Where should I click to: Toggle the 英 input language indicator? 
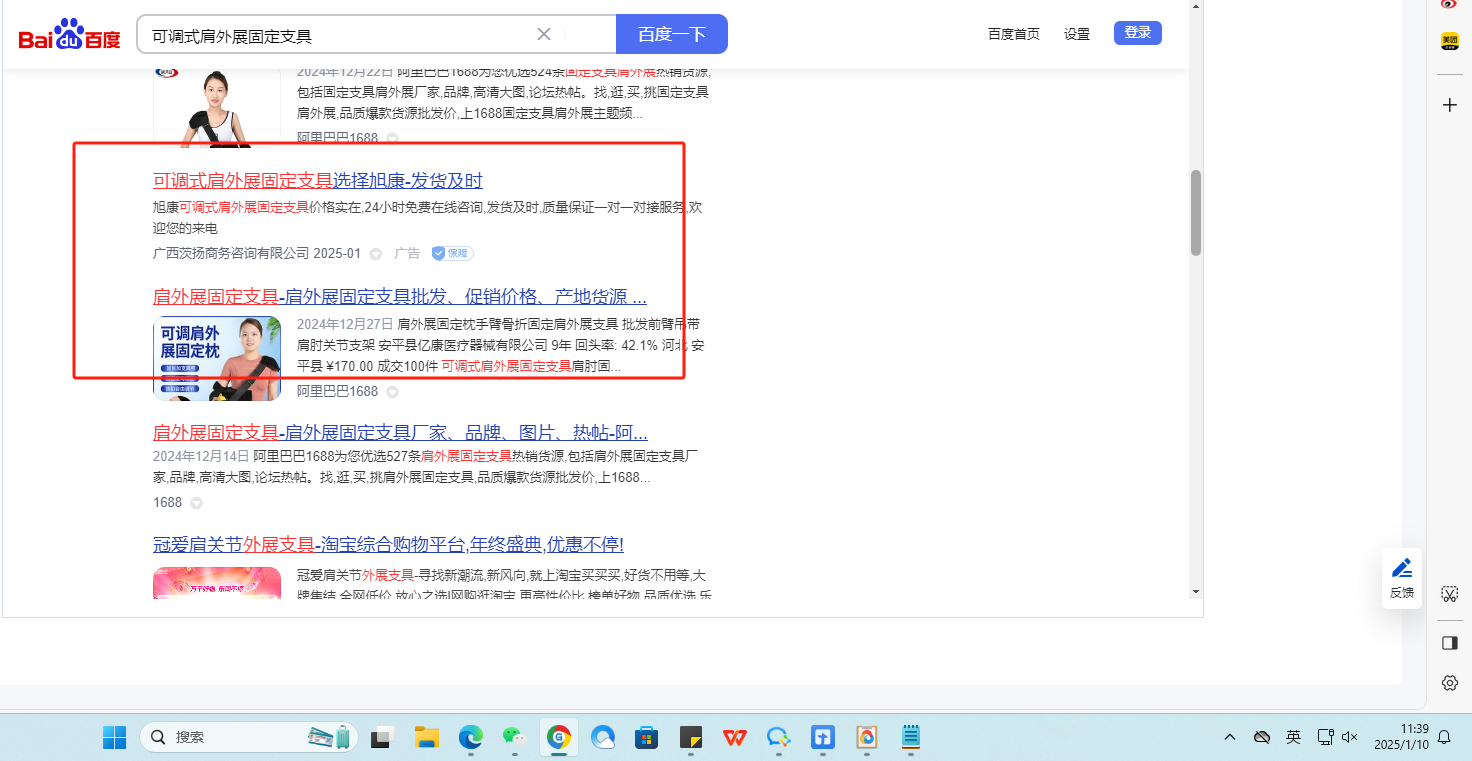(x=1293, y=737)
